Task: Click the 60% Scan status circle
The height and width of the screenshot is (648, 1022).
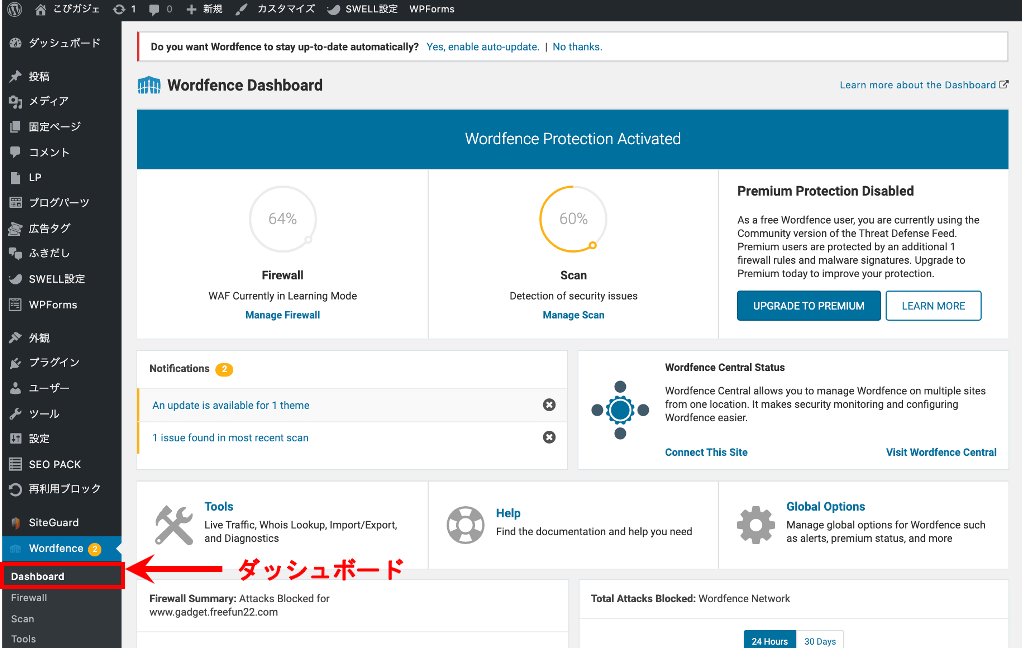Action: point(574,219)
